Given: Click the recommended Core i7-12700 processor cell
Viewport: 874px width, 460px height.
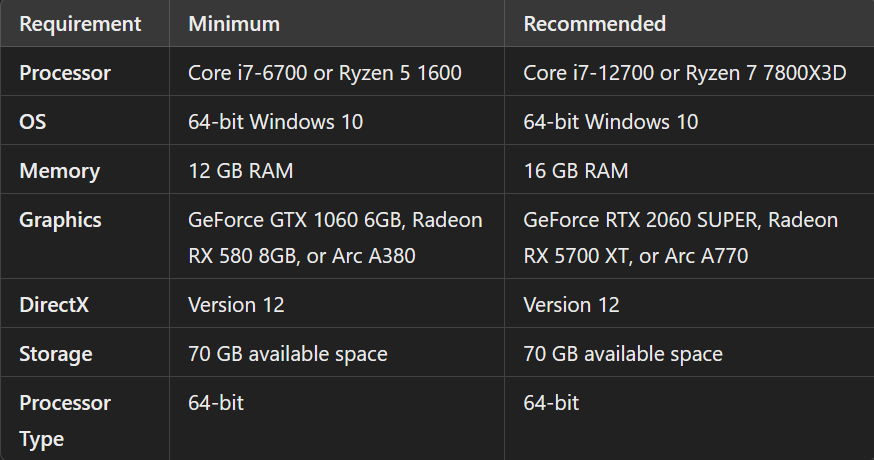Looking at the screenshot, I should pyautogui.click(x=685, y=73).
